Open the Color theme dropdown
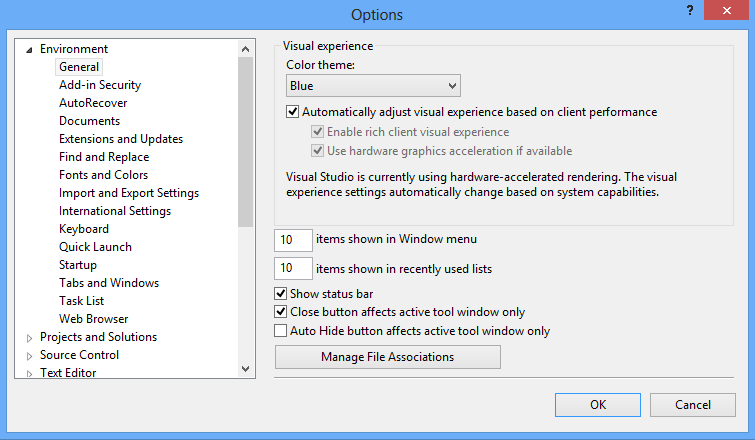Image resolution: width=755 pixels, height=440 pixels. pyautogui.click(x=373, y=86)
